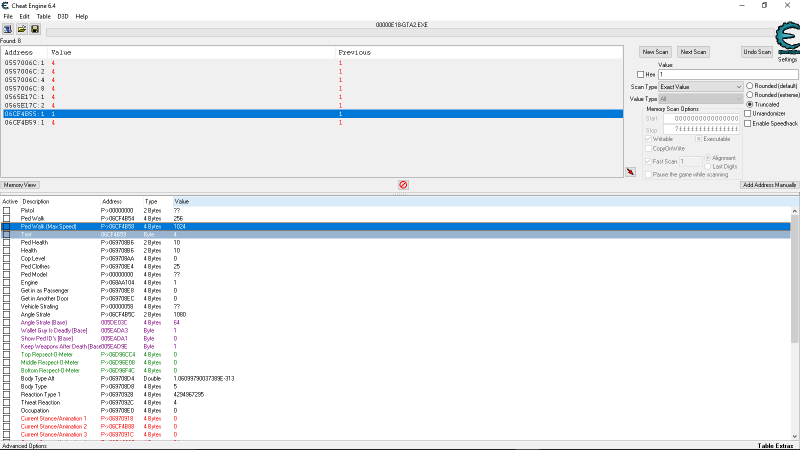Click the open file folder icon

pyautogui.click(x=21, y=29)
